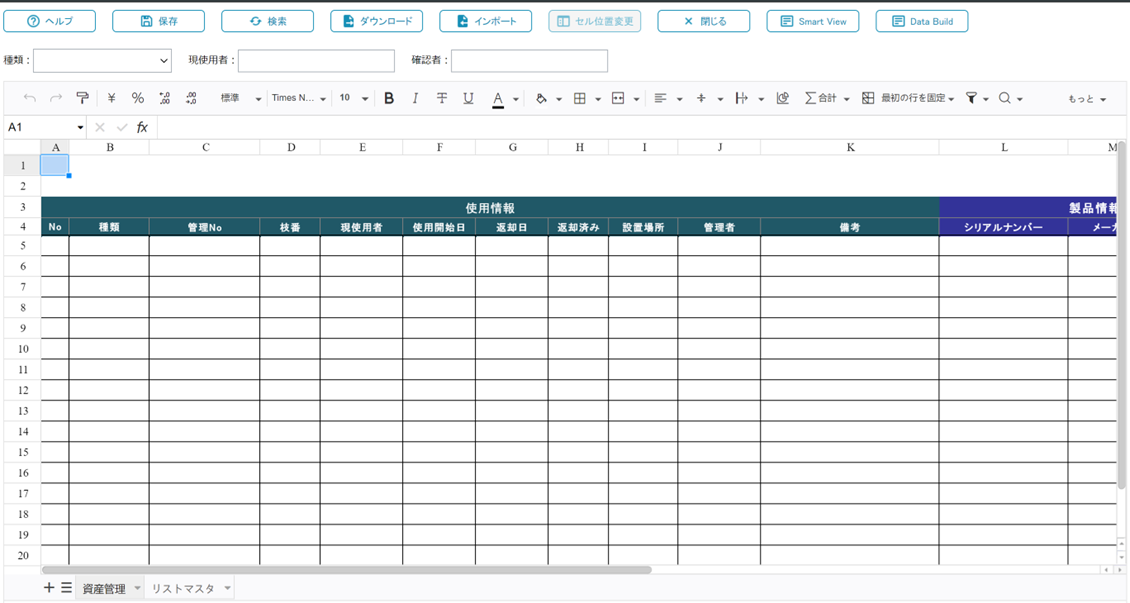Apply percent number format
The image size is (1130, 603).
pyautogui.click(x=138, y=98)
